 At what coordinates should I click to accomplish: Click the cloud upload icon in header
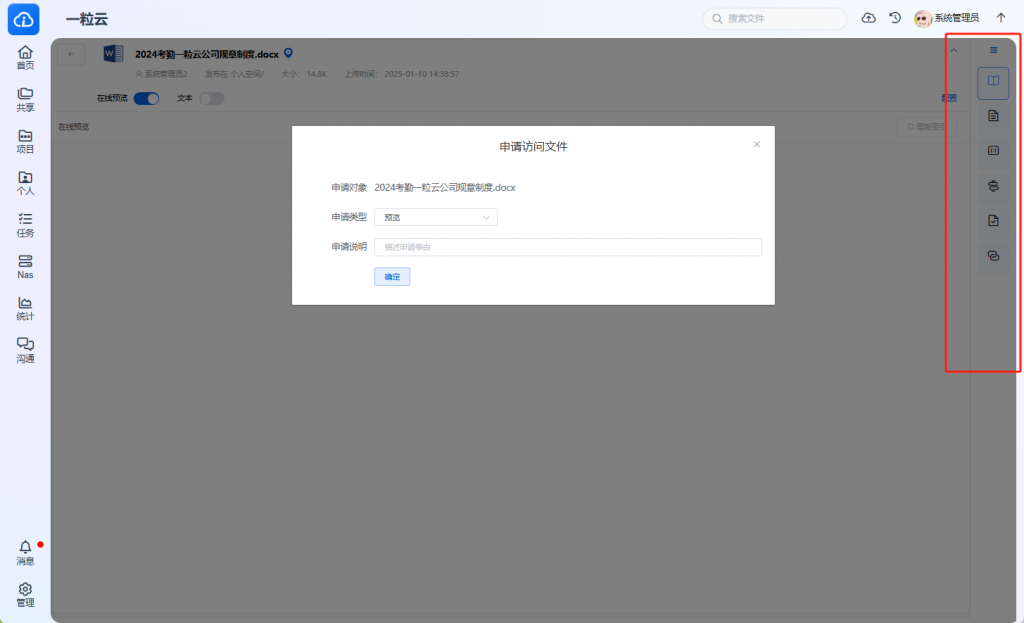click(x=868, y=18)
